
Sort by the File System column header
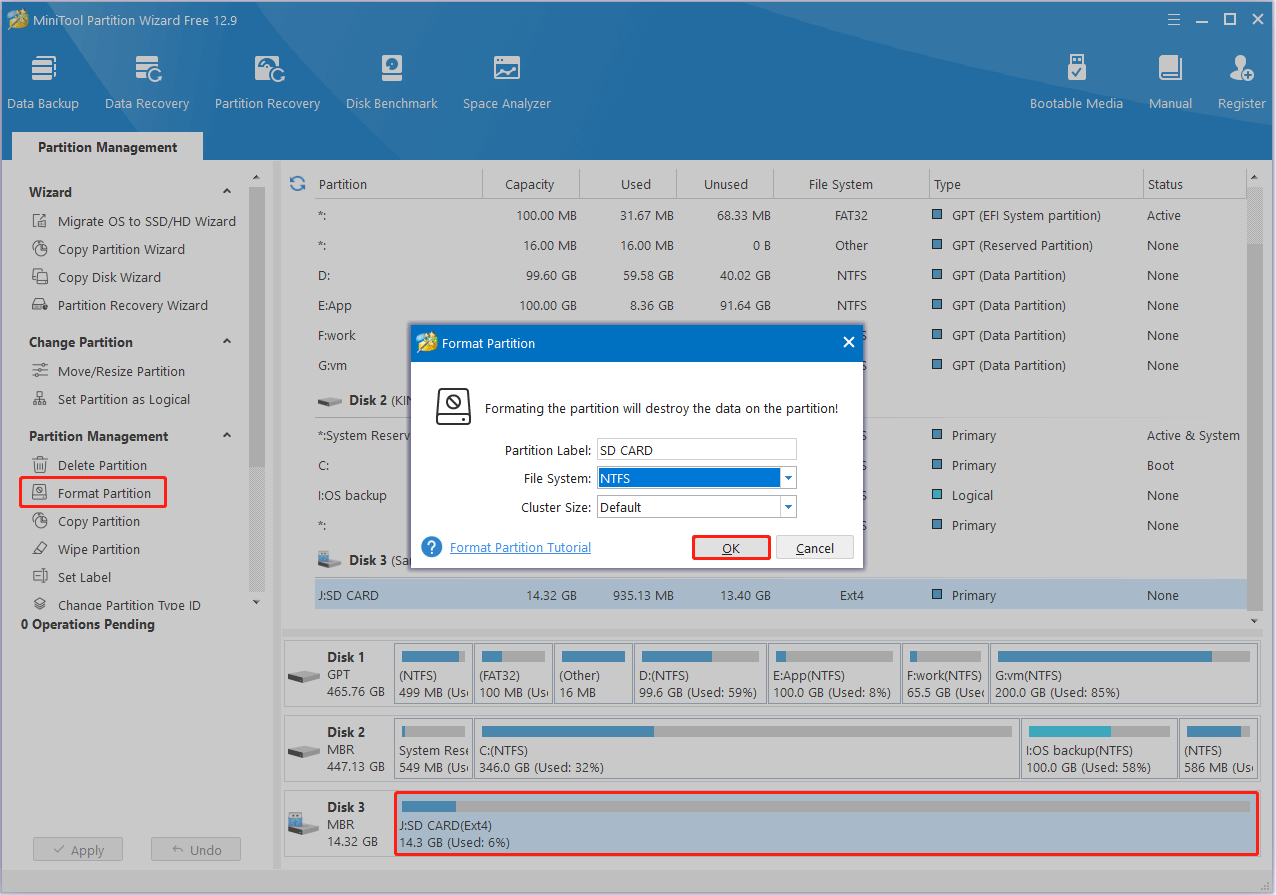[x=840, y=184]
